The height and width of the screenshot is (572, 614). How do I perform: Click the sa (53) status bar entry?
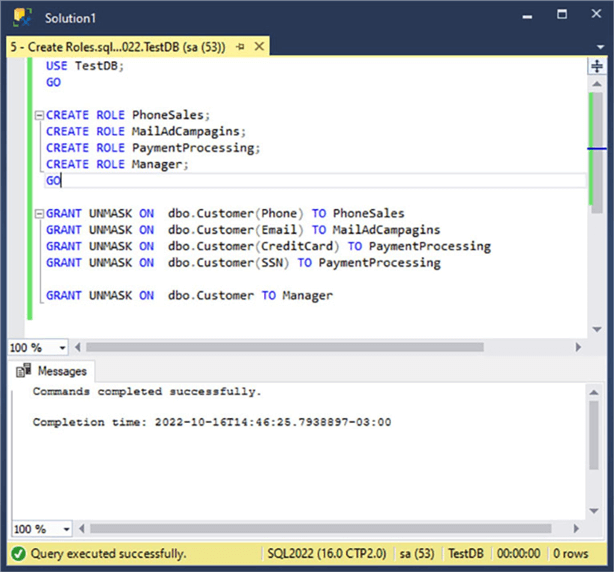pyautogui.click(x=417, y=554)
